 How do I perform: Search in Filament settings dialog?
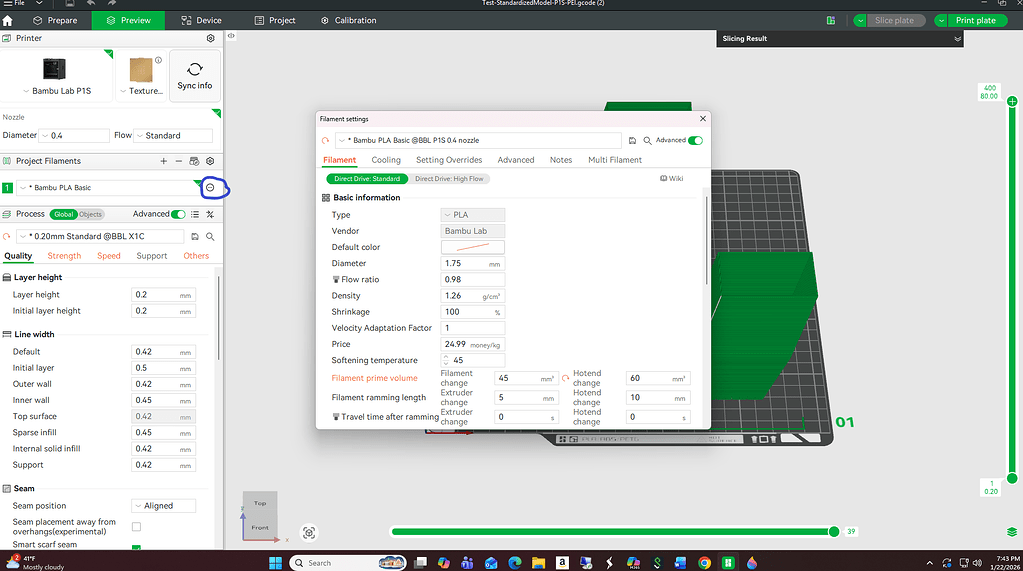[x=647, y=140]
